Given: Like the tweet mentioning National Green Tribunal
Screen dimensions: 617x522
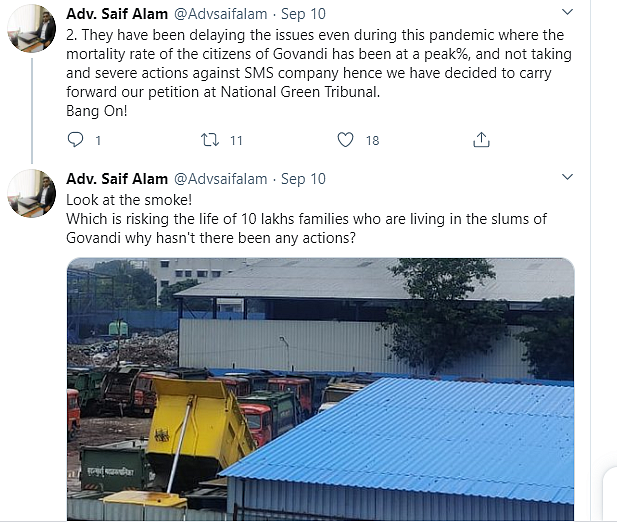Looking at the screenshot, I should click(346, 140).
